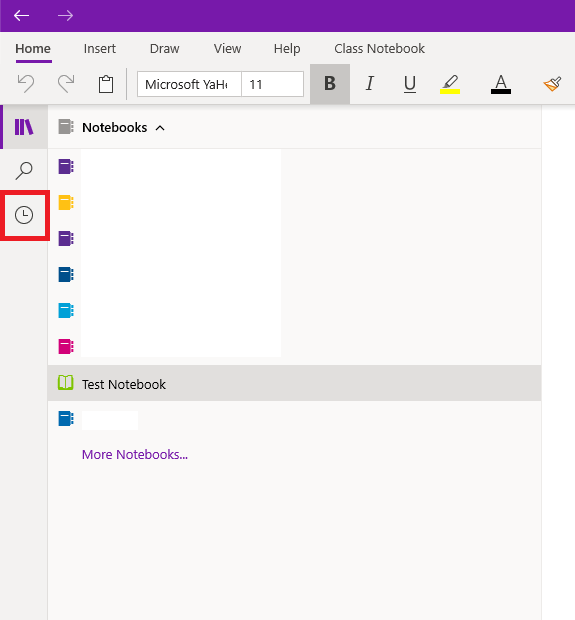Open the Class Notebook tab
Viewport: 575px width, 620px height.
(380, 49)
